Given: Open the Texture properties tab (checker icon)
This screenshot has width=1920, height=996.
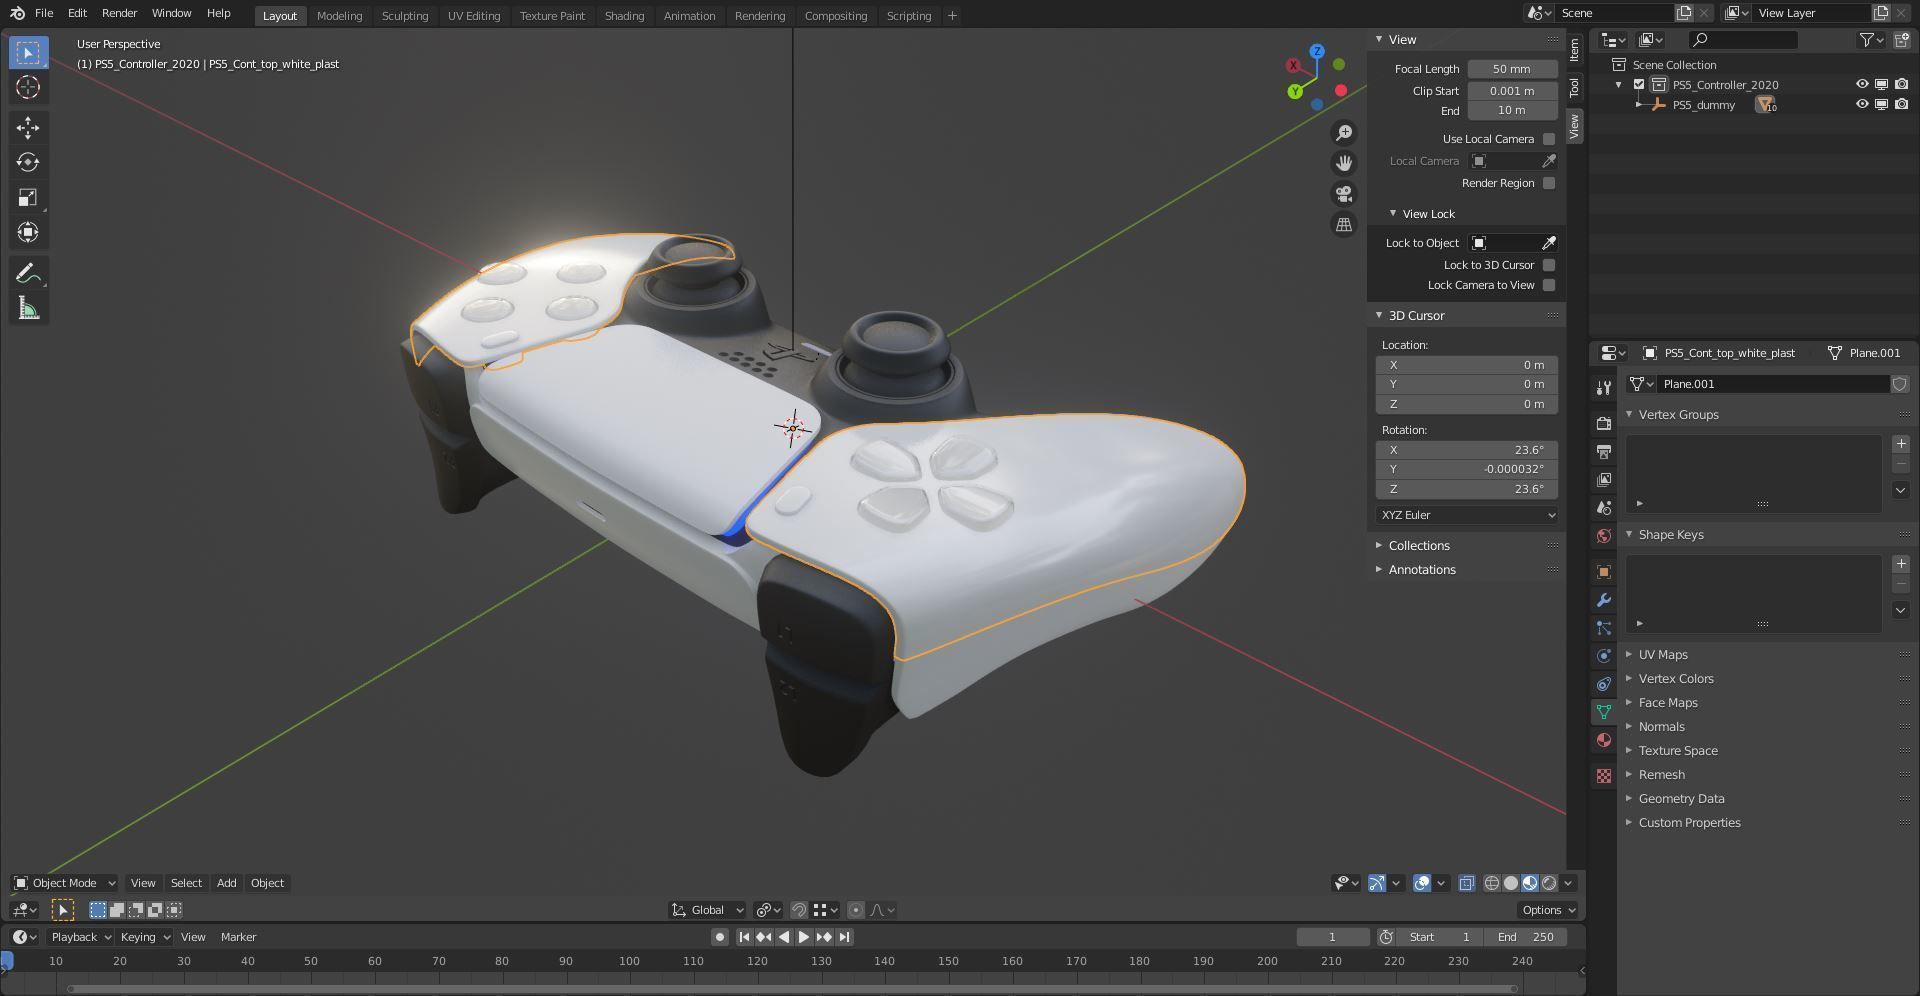Looking at the screenshot, I should click(1604, 776).
